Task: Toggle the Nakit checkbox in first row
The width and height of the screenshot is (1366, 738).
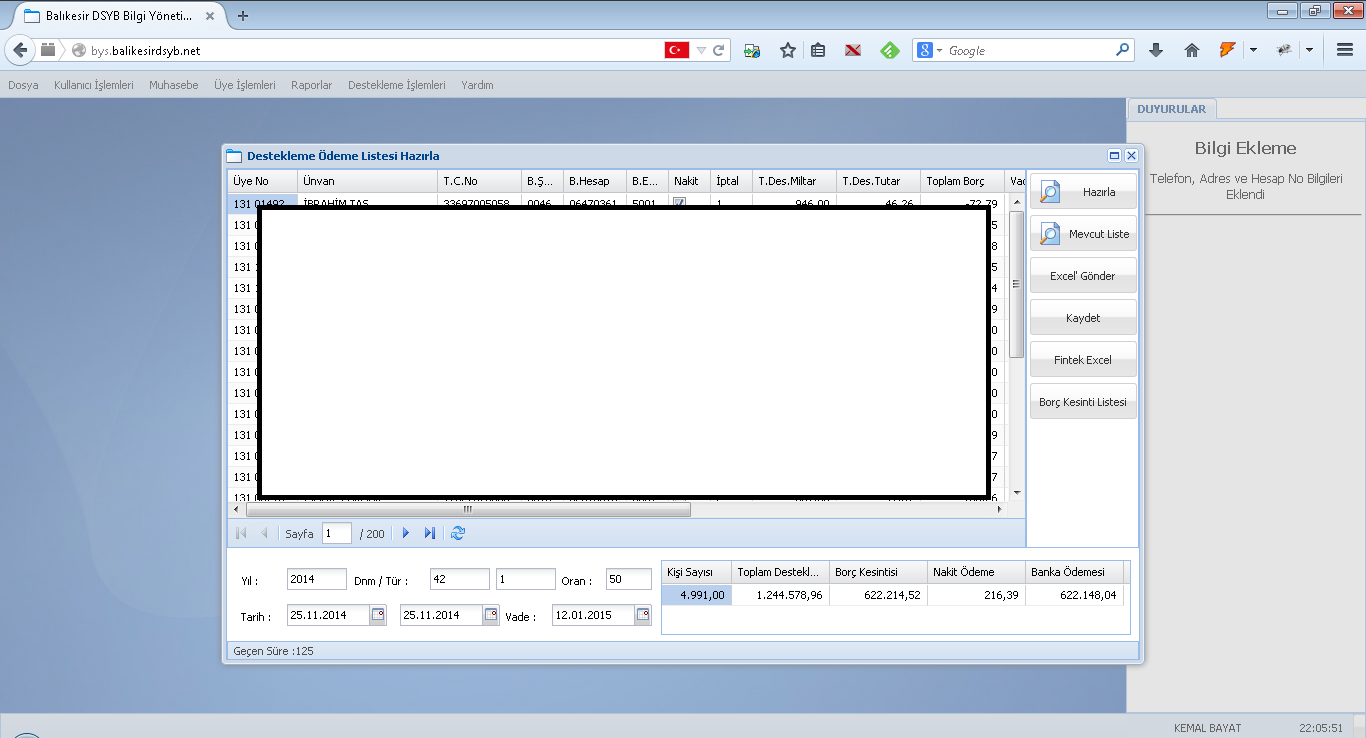Action: point(679,203)
